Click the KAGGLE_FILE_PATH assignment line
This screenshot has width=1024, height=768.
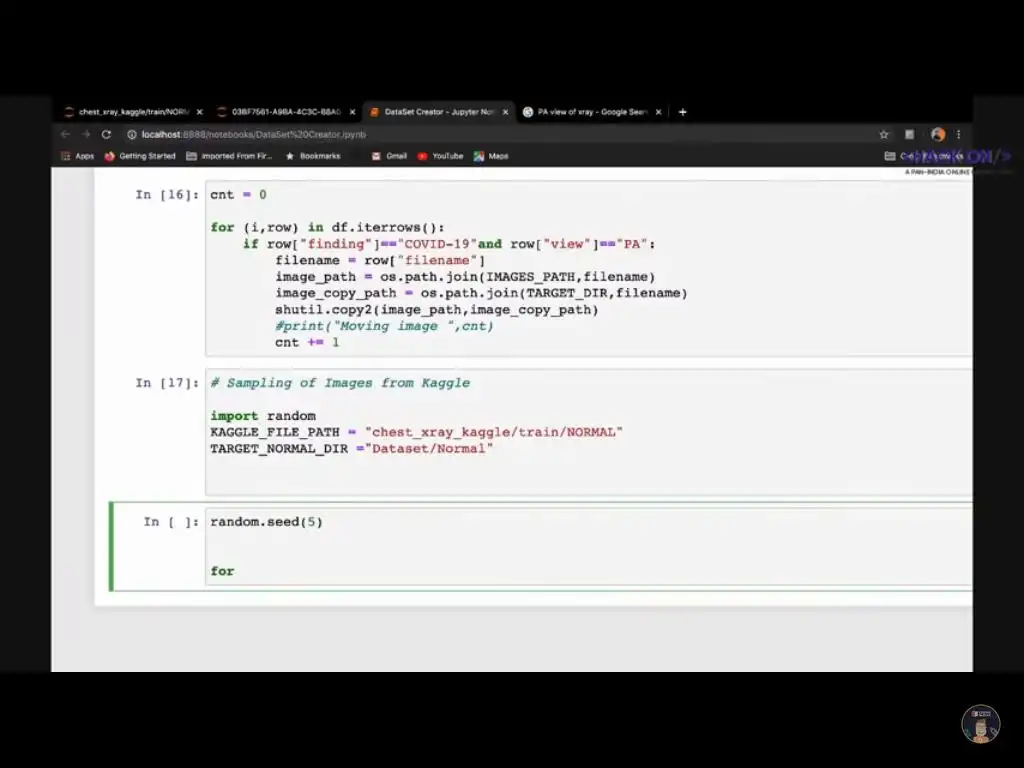pyautogui.click(x=416, y=432)
